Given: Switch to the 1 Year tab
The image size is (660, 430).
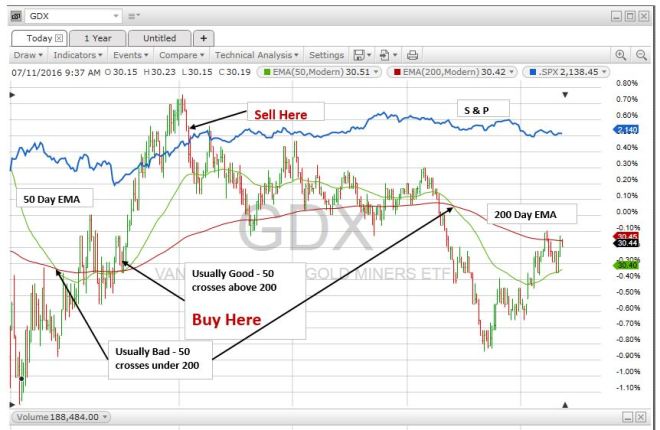Looking at the screenshot, I should (x=98, y=38).
